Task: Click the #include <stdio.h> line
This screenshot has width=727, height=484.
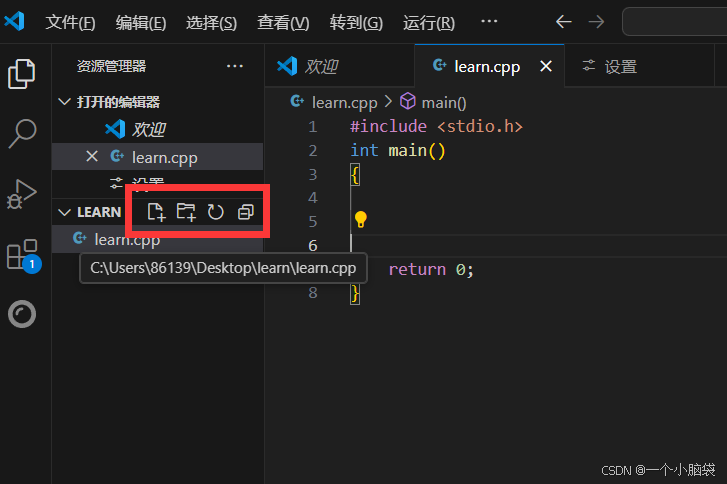Action: click(436, 126)
